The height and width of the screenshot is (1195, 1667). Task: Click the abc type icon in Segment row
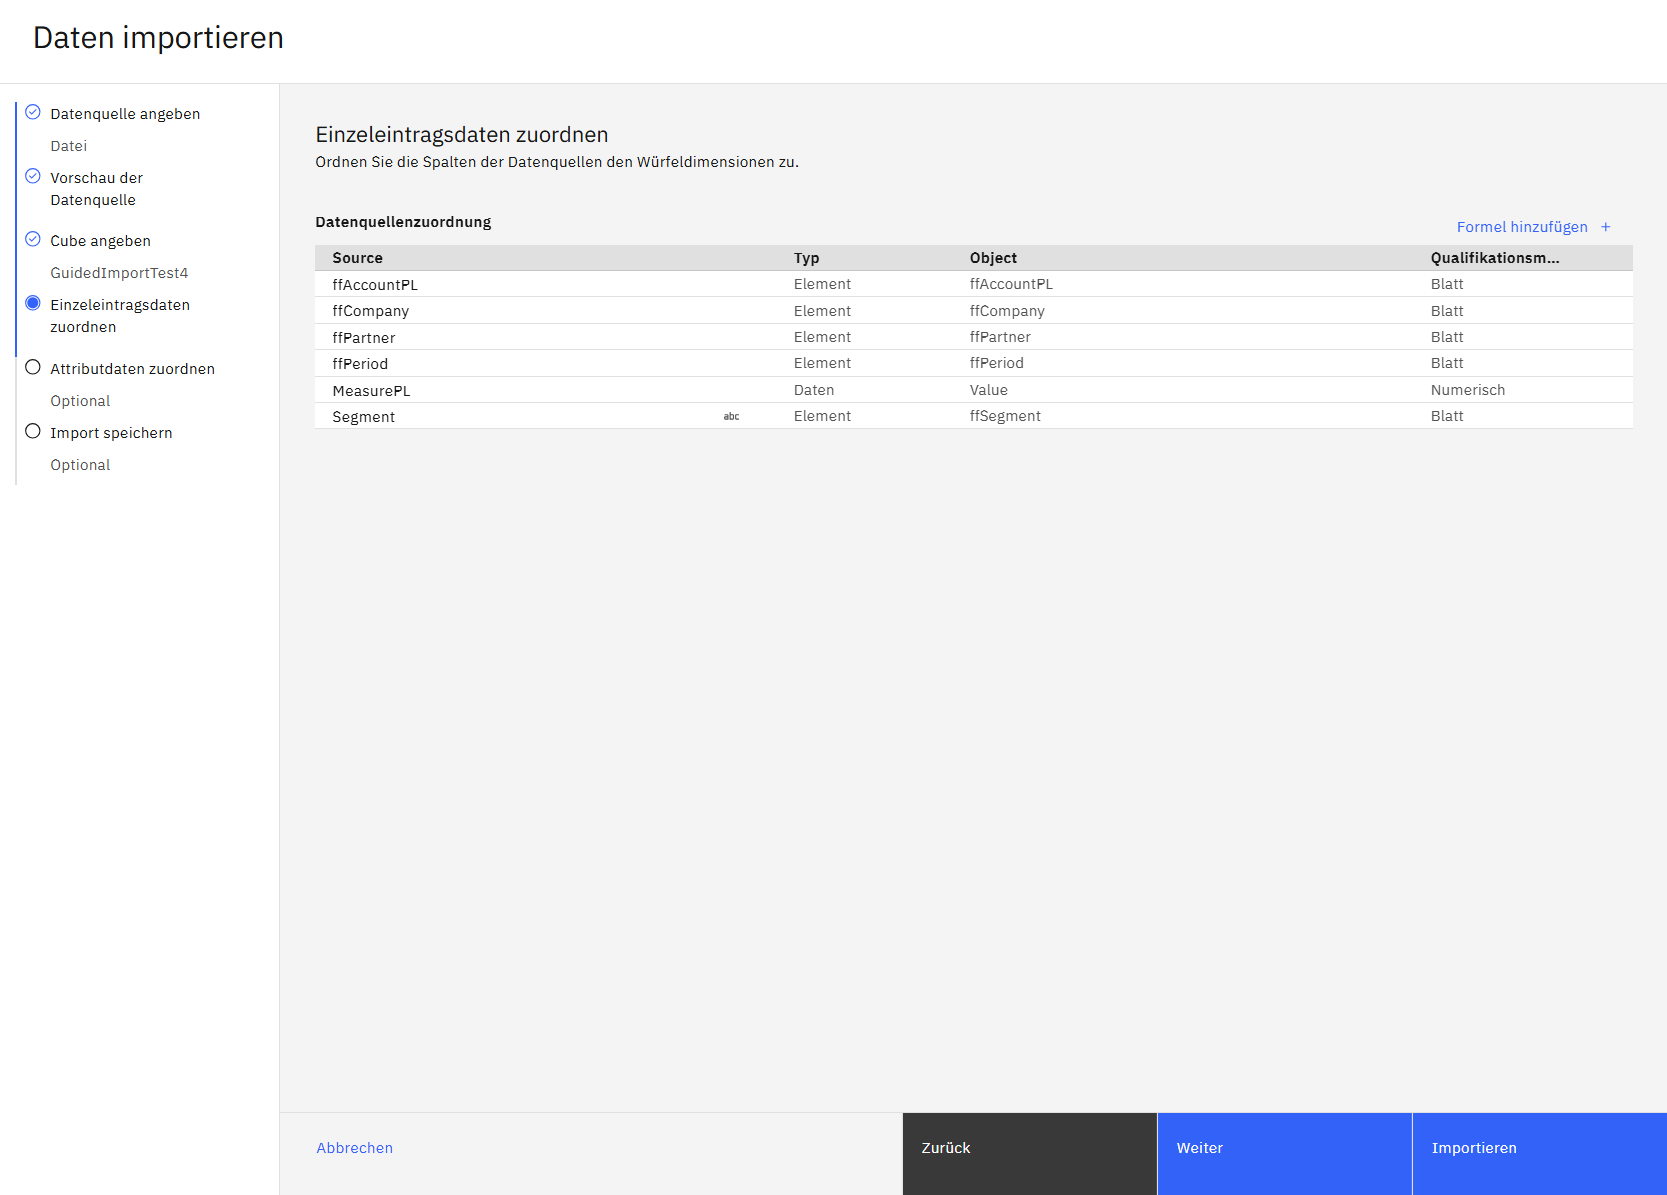coord(731,417)
